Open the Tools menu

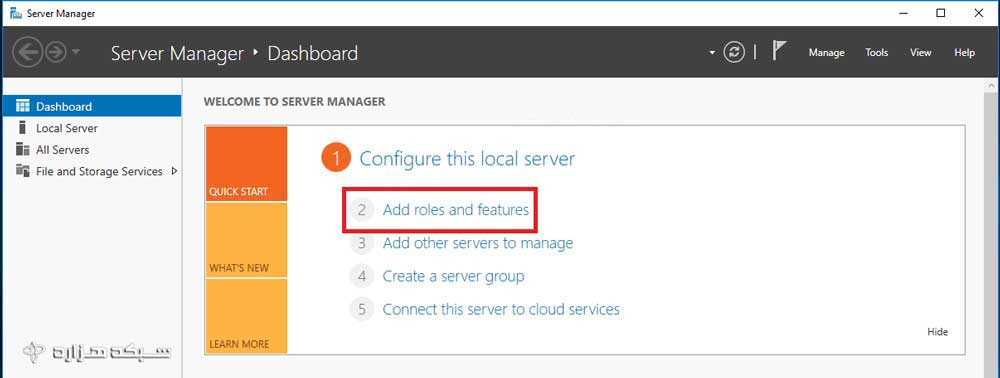876,53
